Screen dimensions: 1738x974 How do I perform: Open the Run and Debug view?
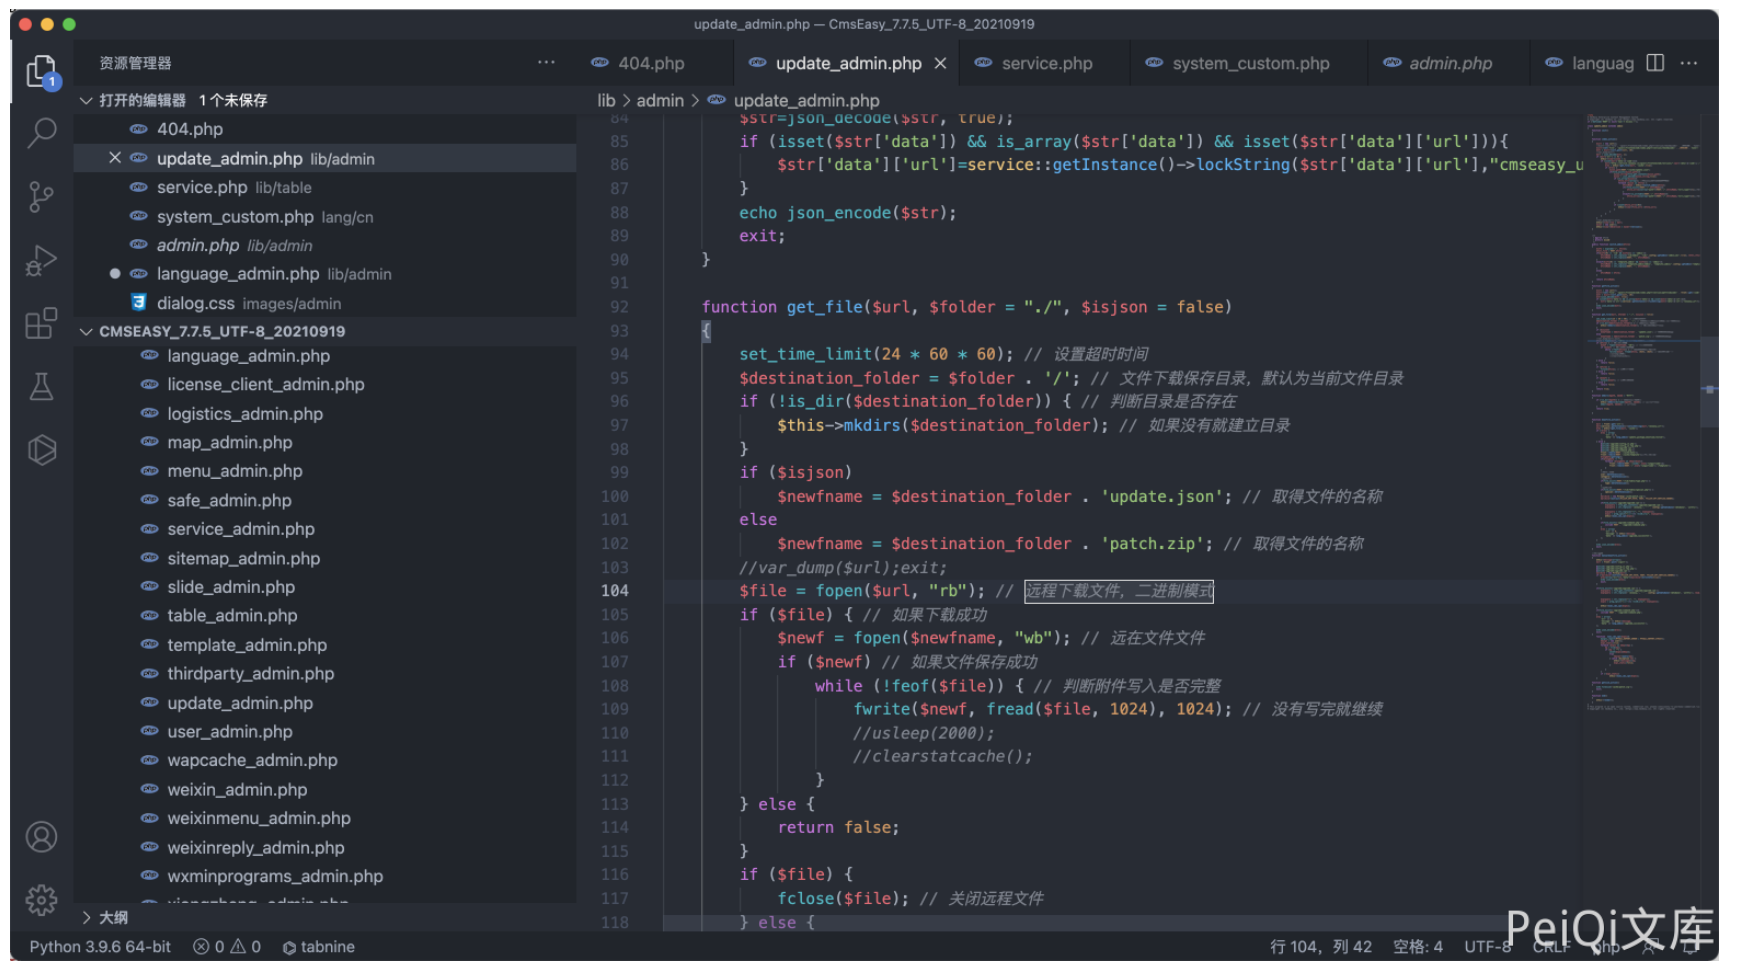coord(41,260)
